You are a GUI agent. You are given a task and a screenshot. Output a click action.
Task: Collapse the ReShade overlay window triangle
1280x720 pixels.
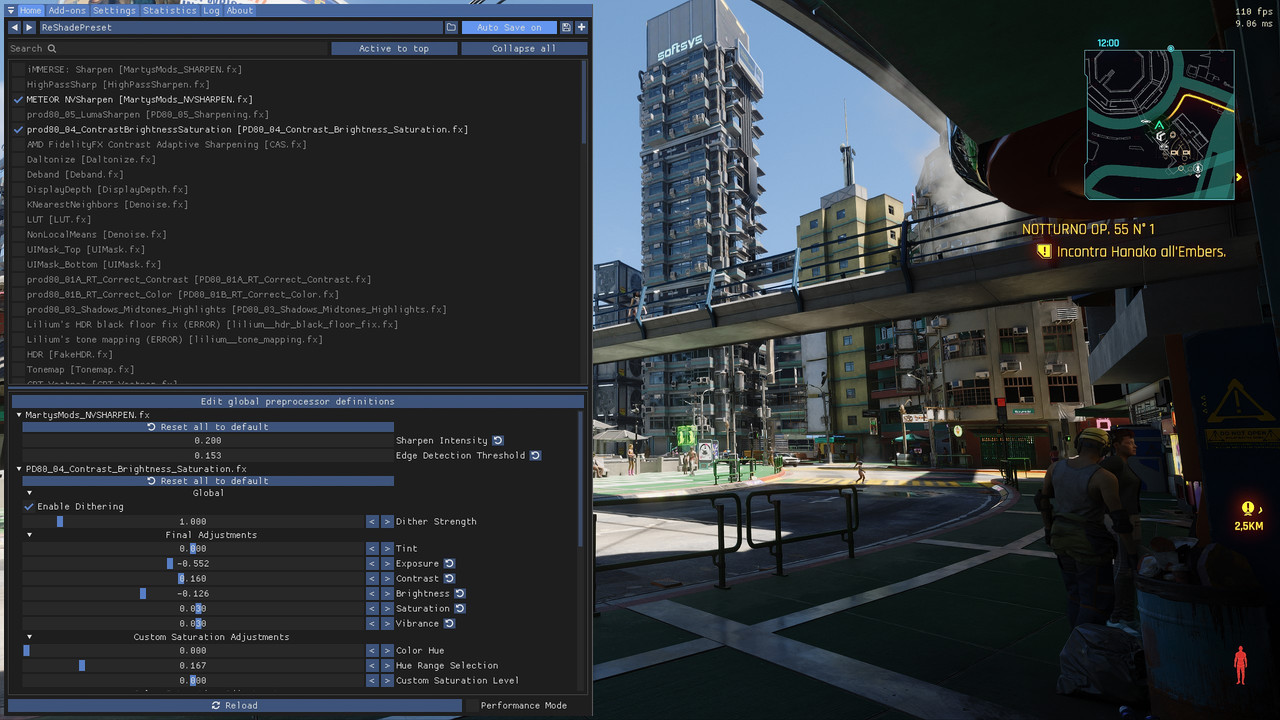pyautogui.click(x=10, y=11)
